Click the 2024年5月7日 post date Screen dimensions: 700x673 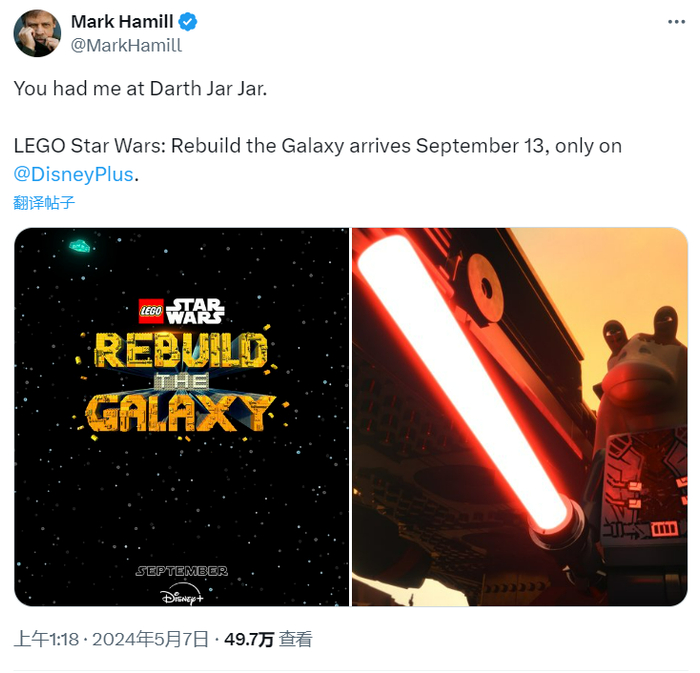[x=150, y=639]
